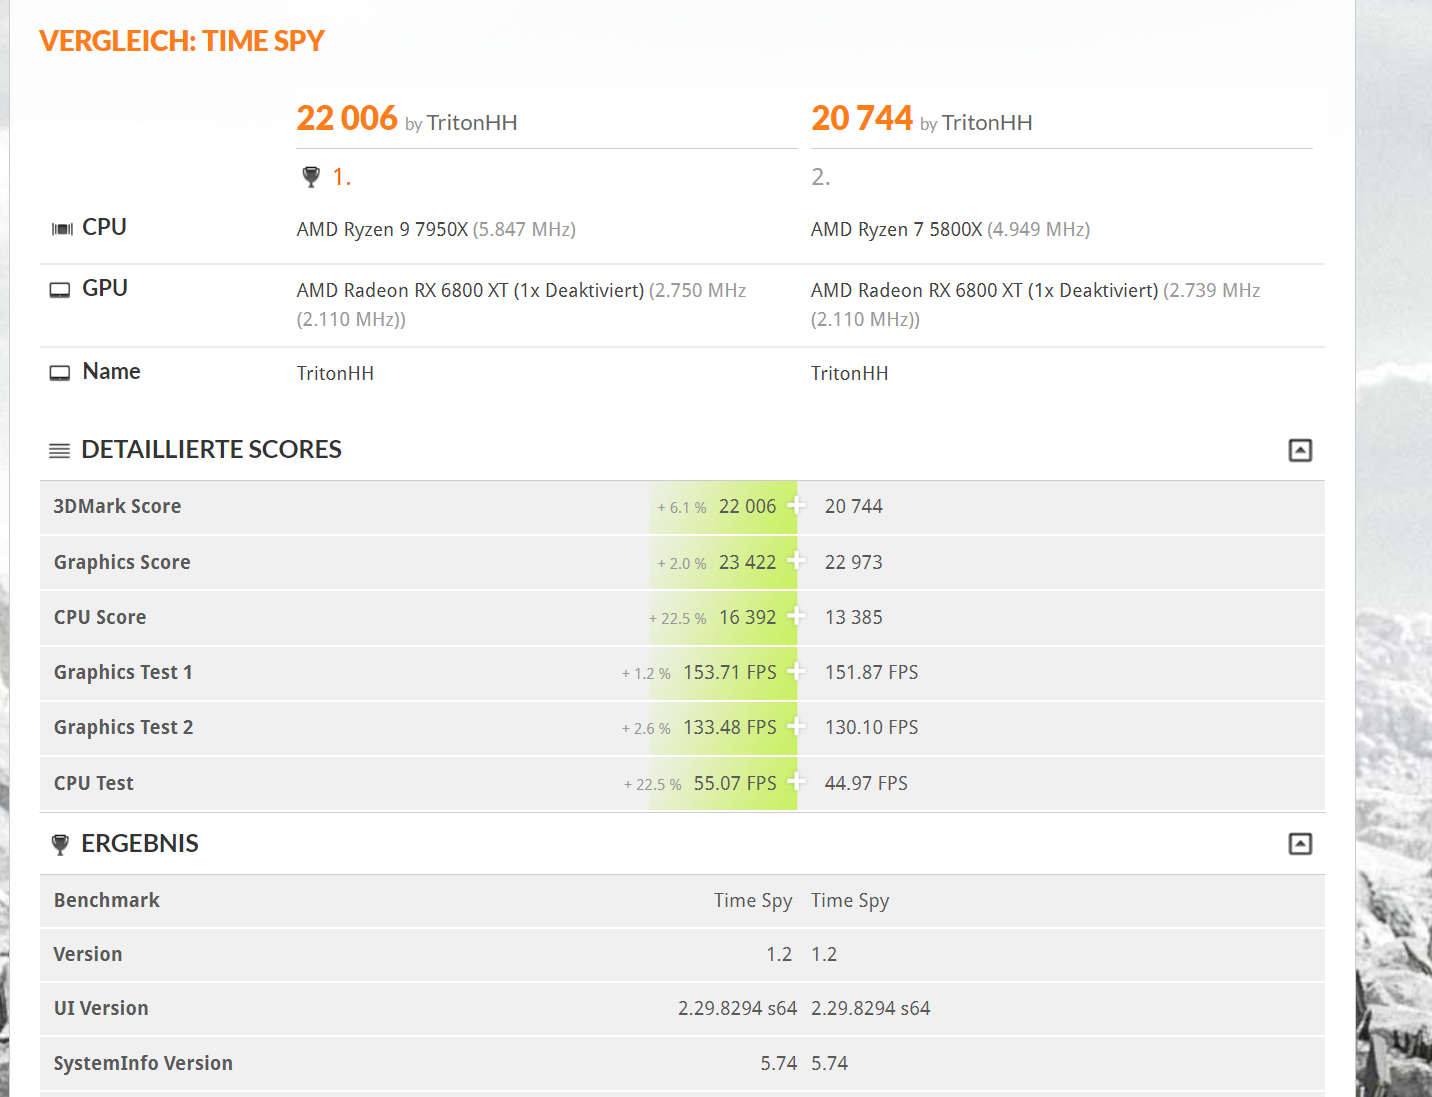Click the 22 973 graphics score value

[854, 562]
